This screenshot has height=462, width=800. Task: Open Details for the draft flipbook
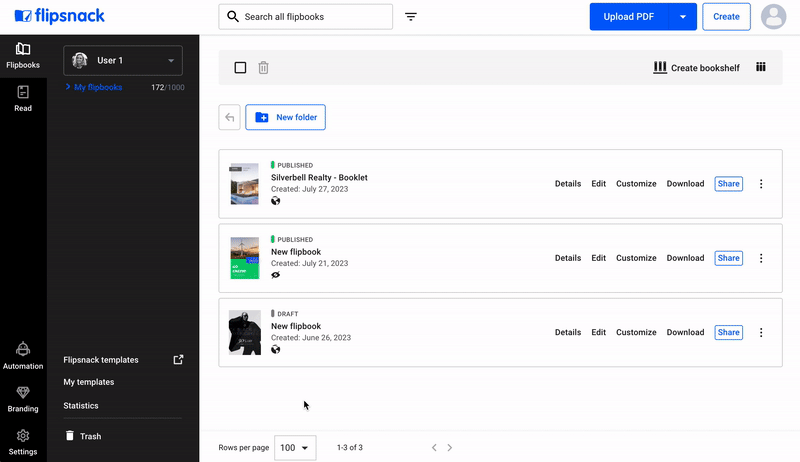click(x=568, y=332)
